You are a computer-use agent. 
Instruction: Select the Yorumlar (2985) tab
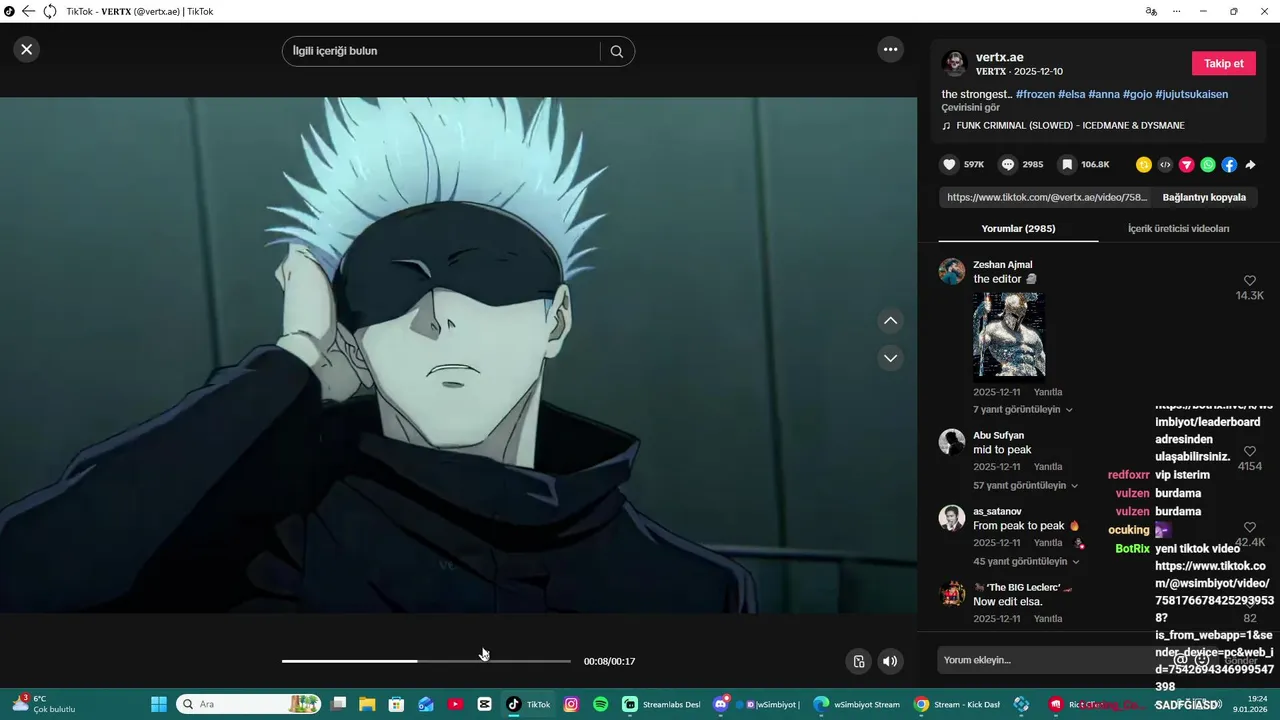(x=1018, y=228)
